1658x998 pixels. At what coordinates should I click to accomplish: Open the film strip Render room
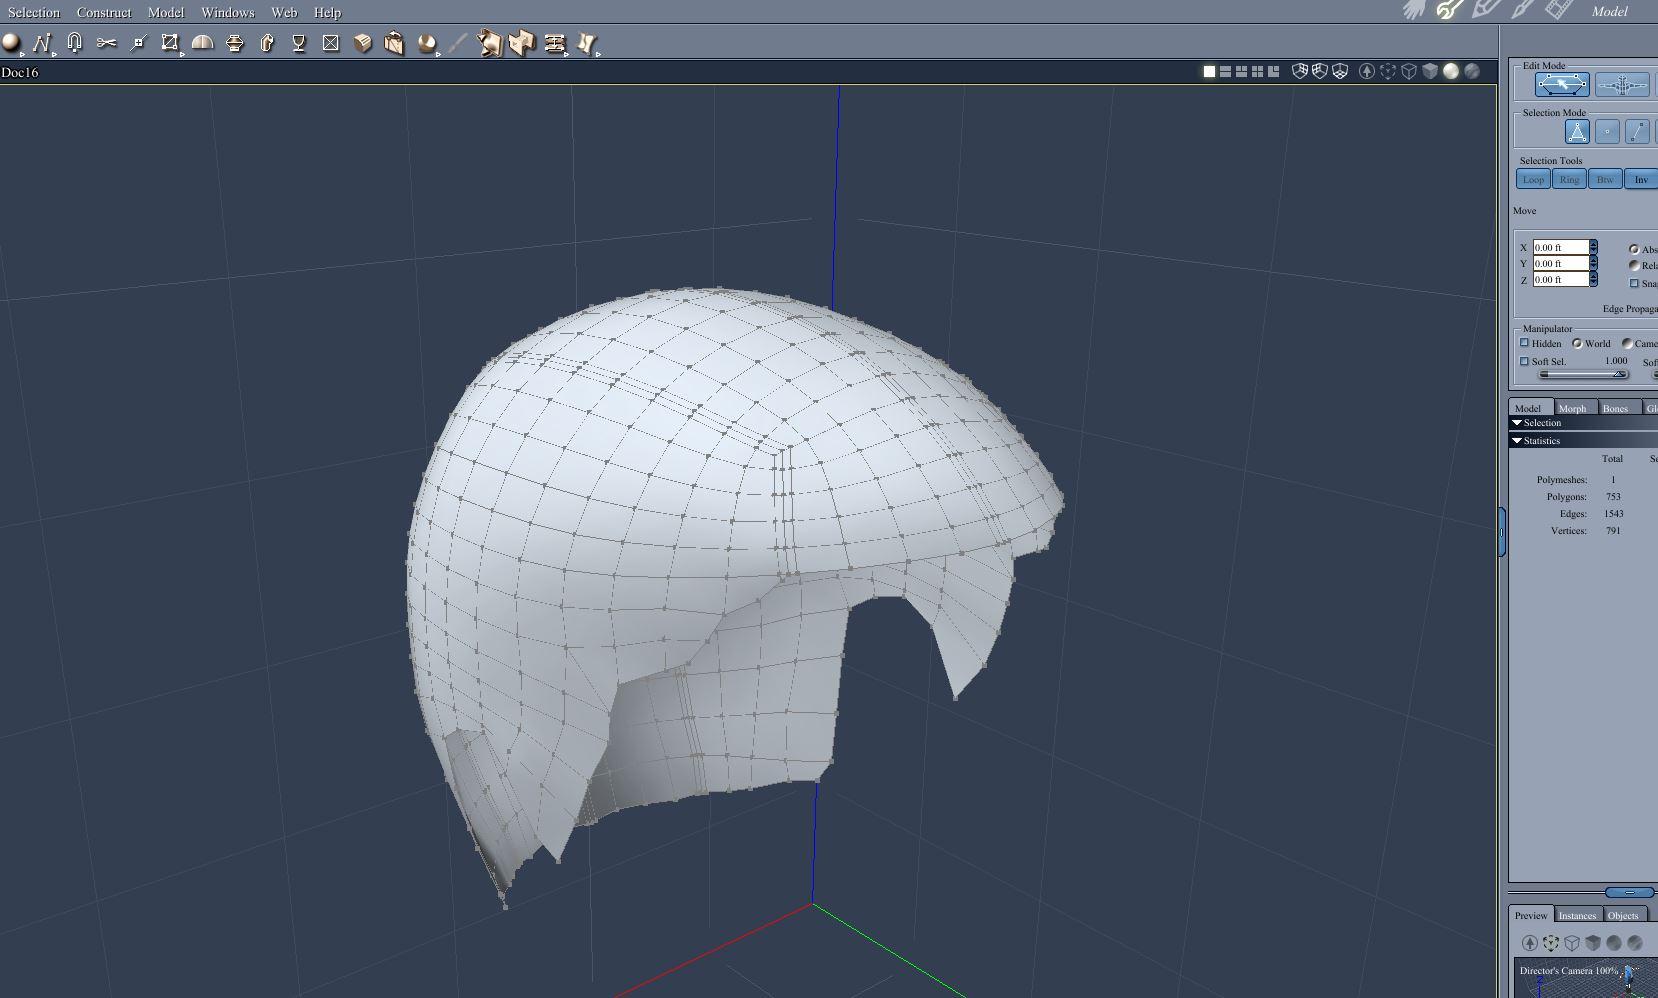(x=1557, y=11)
